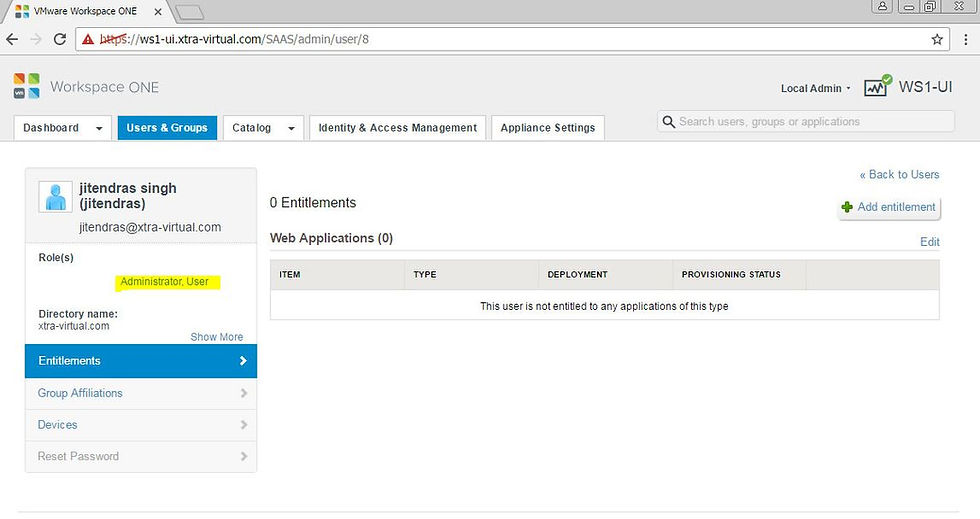
Task: Open the Catalog tab
Action: (263, 128)
